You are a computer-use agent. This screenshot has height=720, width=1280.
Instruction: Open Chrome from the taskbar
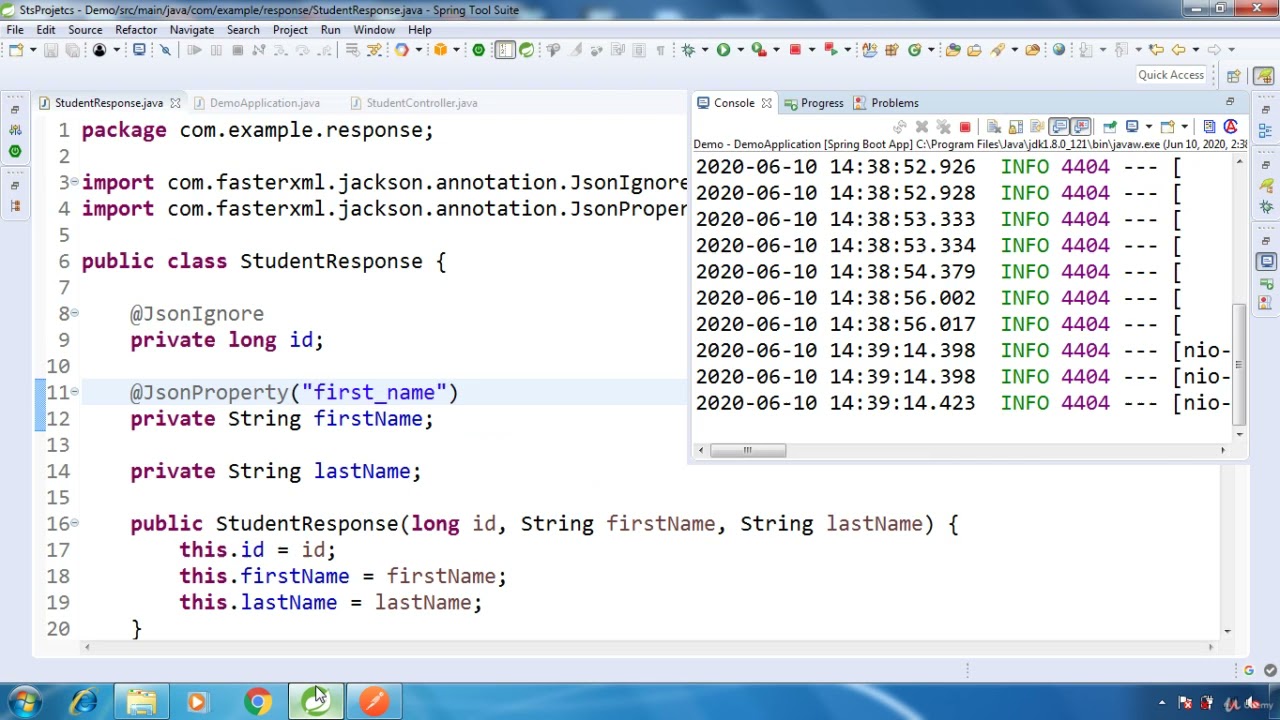pyautogui.click(x=257, y=702)
